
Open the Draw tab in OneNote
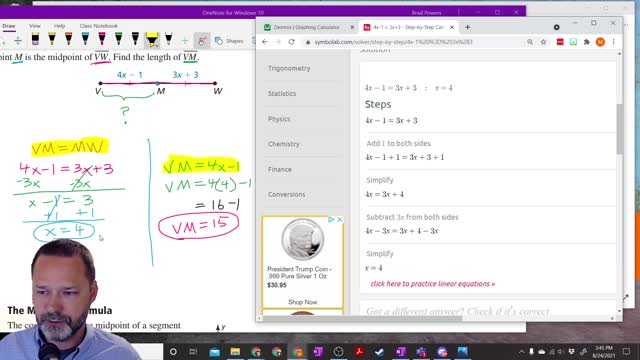point(9,26)
